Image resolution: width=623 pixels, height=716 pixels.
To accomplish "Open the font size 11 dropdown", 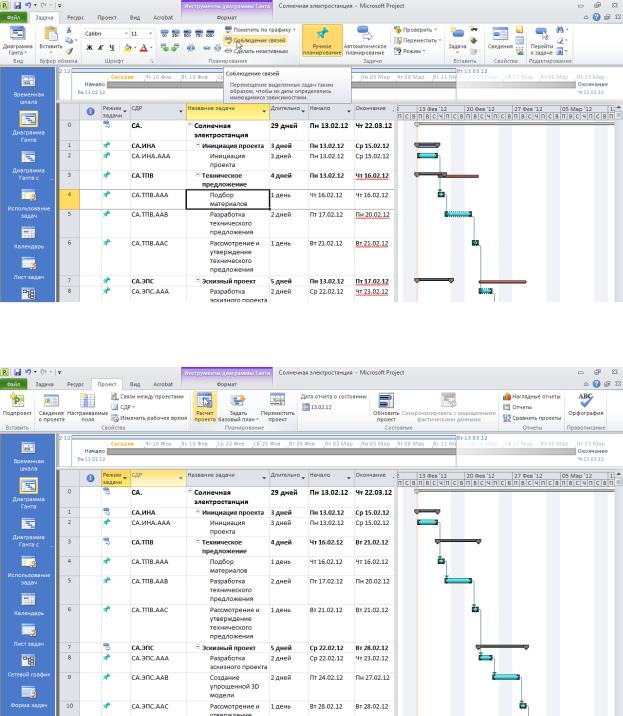I will click(150, 34).
